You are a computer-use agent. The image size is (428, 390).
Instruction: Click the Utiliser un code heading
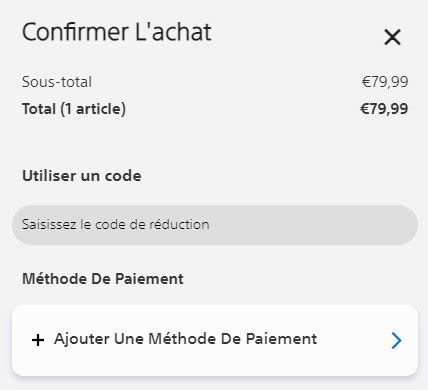[x=82, y=176]
